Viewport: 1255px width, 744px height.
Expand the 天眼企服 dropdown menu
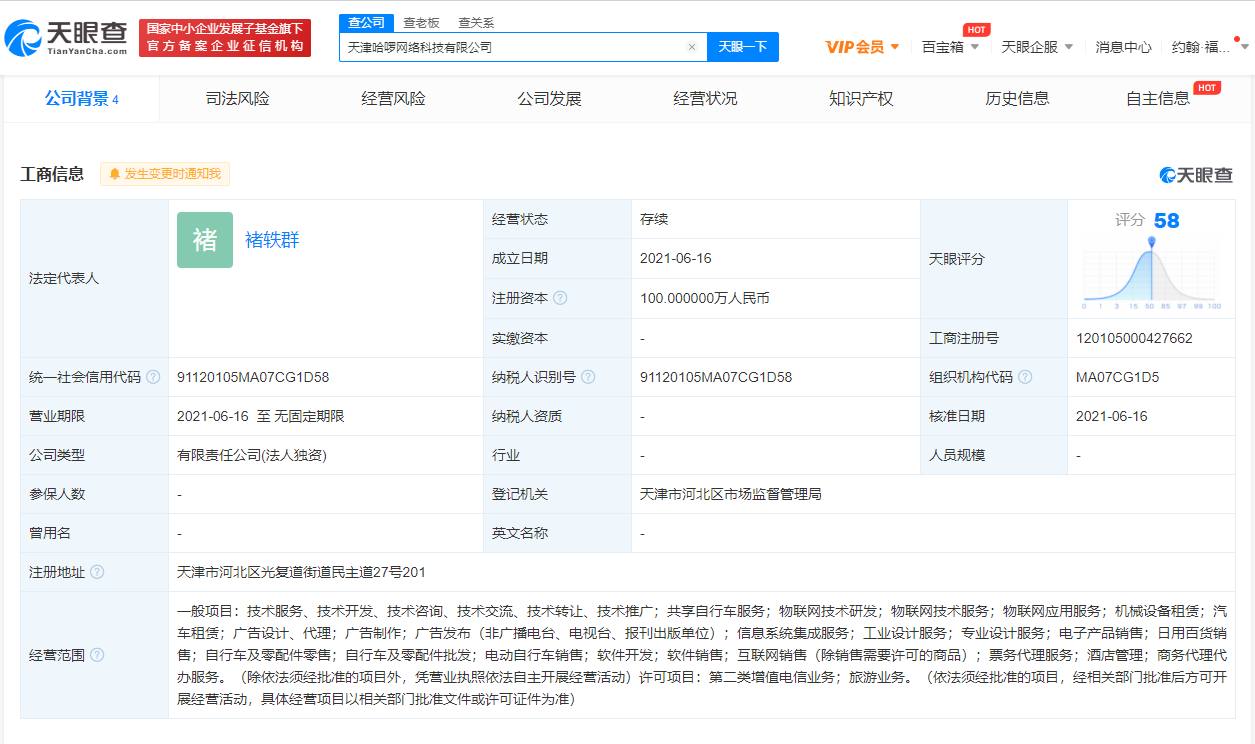click(x=1037, y=47)
